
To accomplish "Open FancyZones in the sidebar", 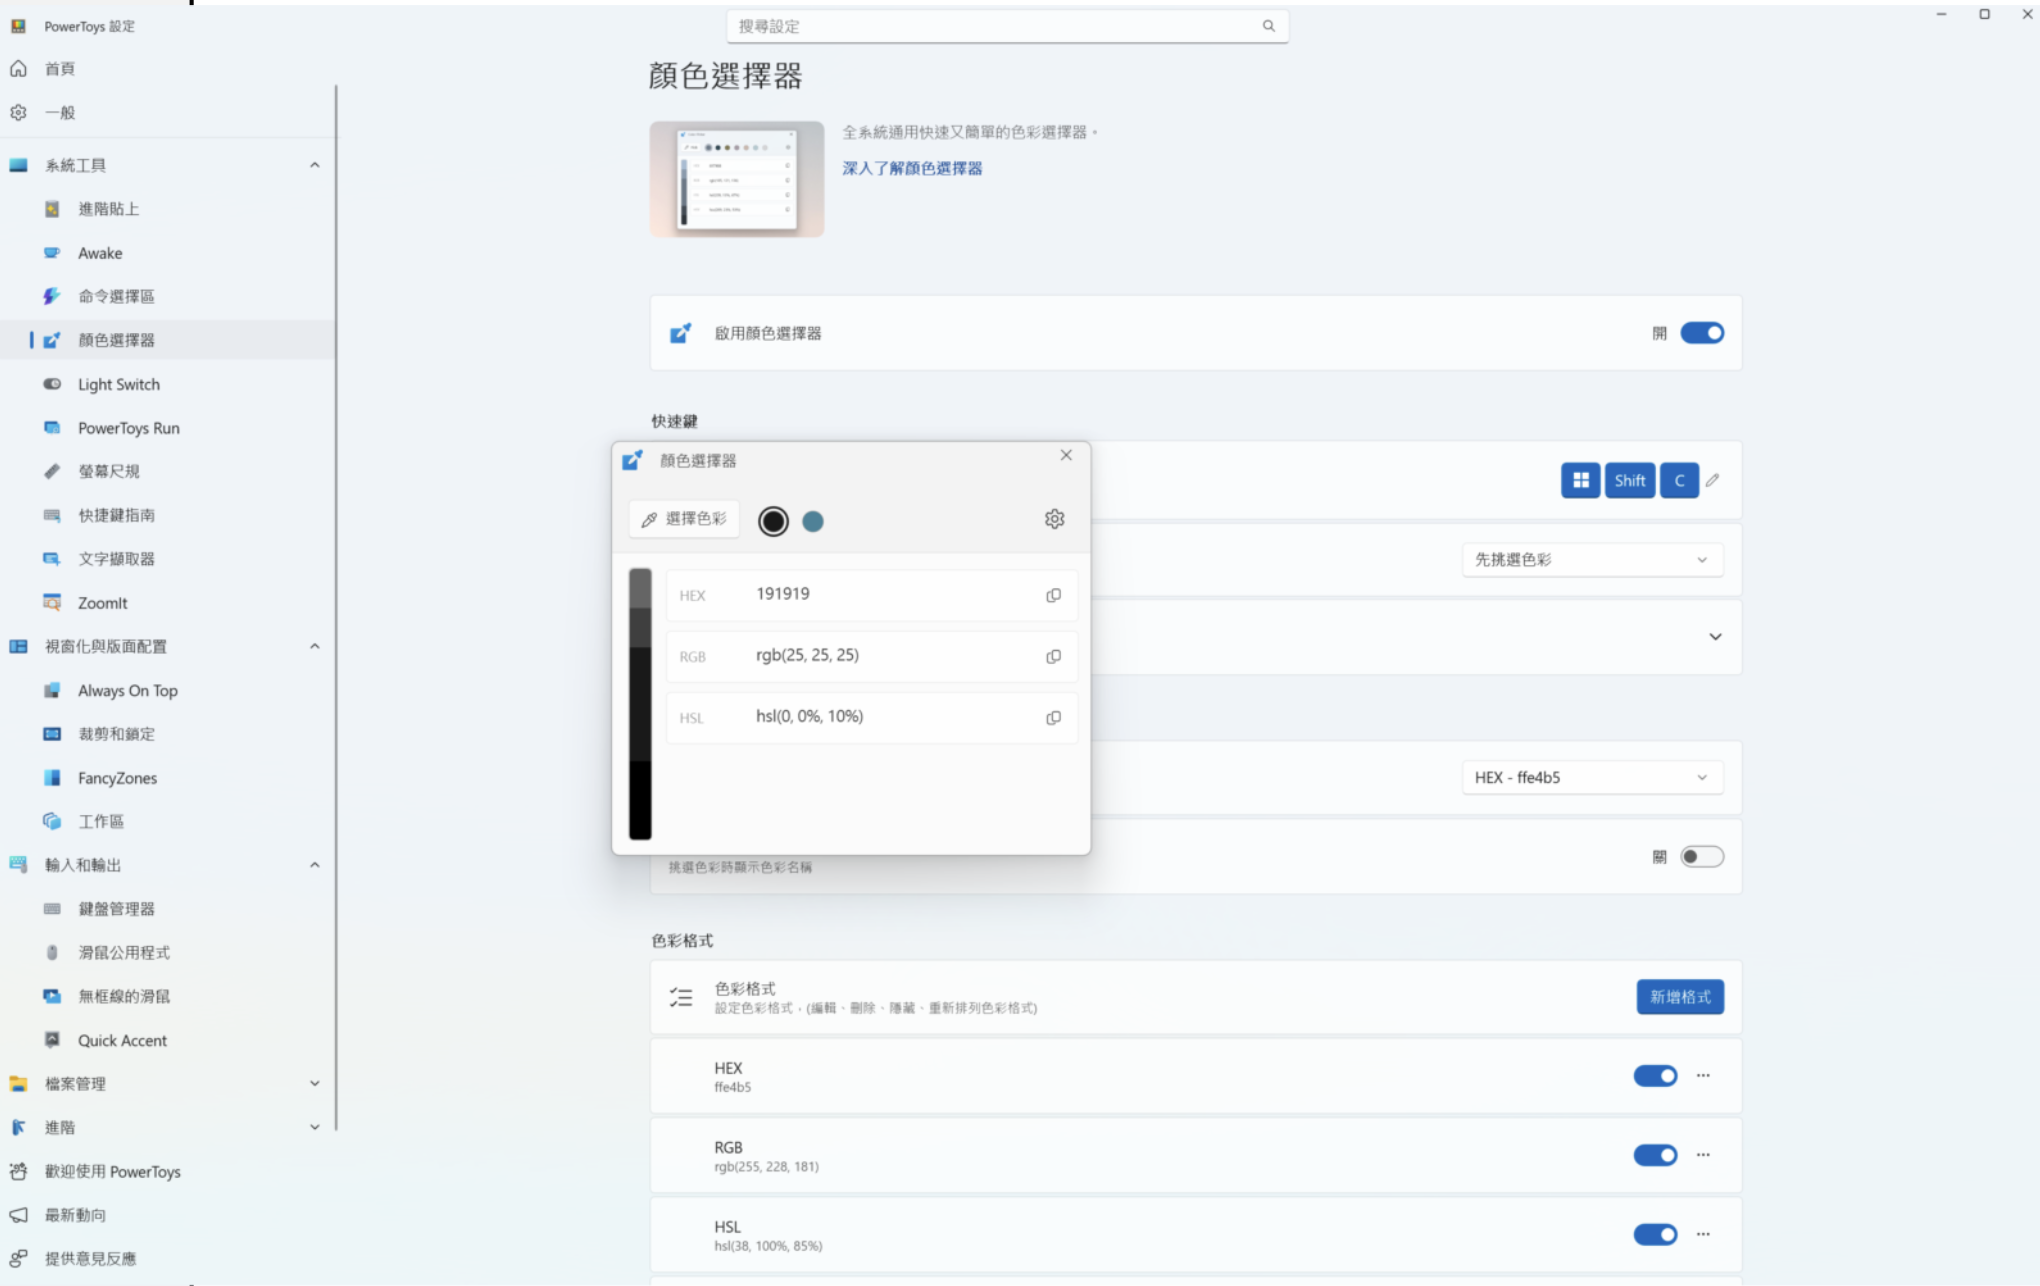I will tap(117, 778).
